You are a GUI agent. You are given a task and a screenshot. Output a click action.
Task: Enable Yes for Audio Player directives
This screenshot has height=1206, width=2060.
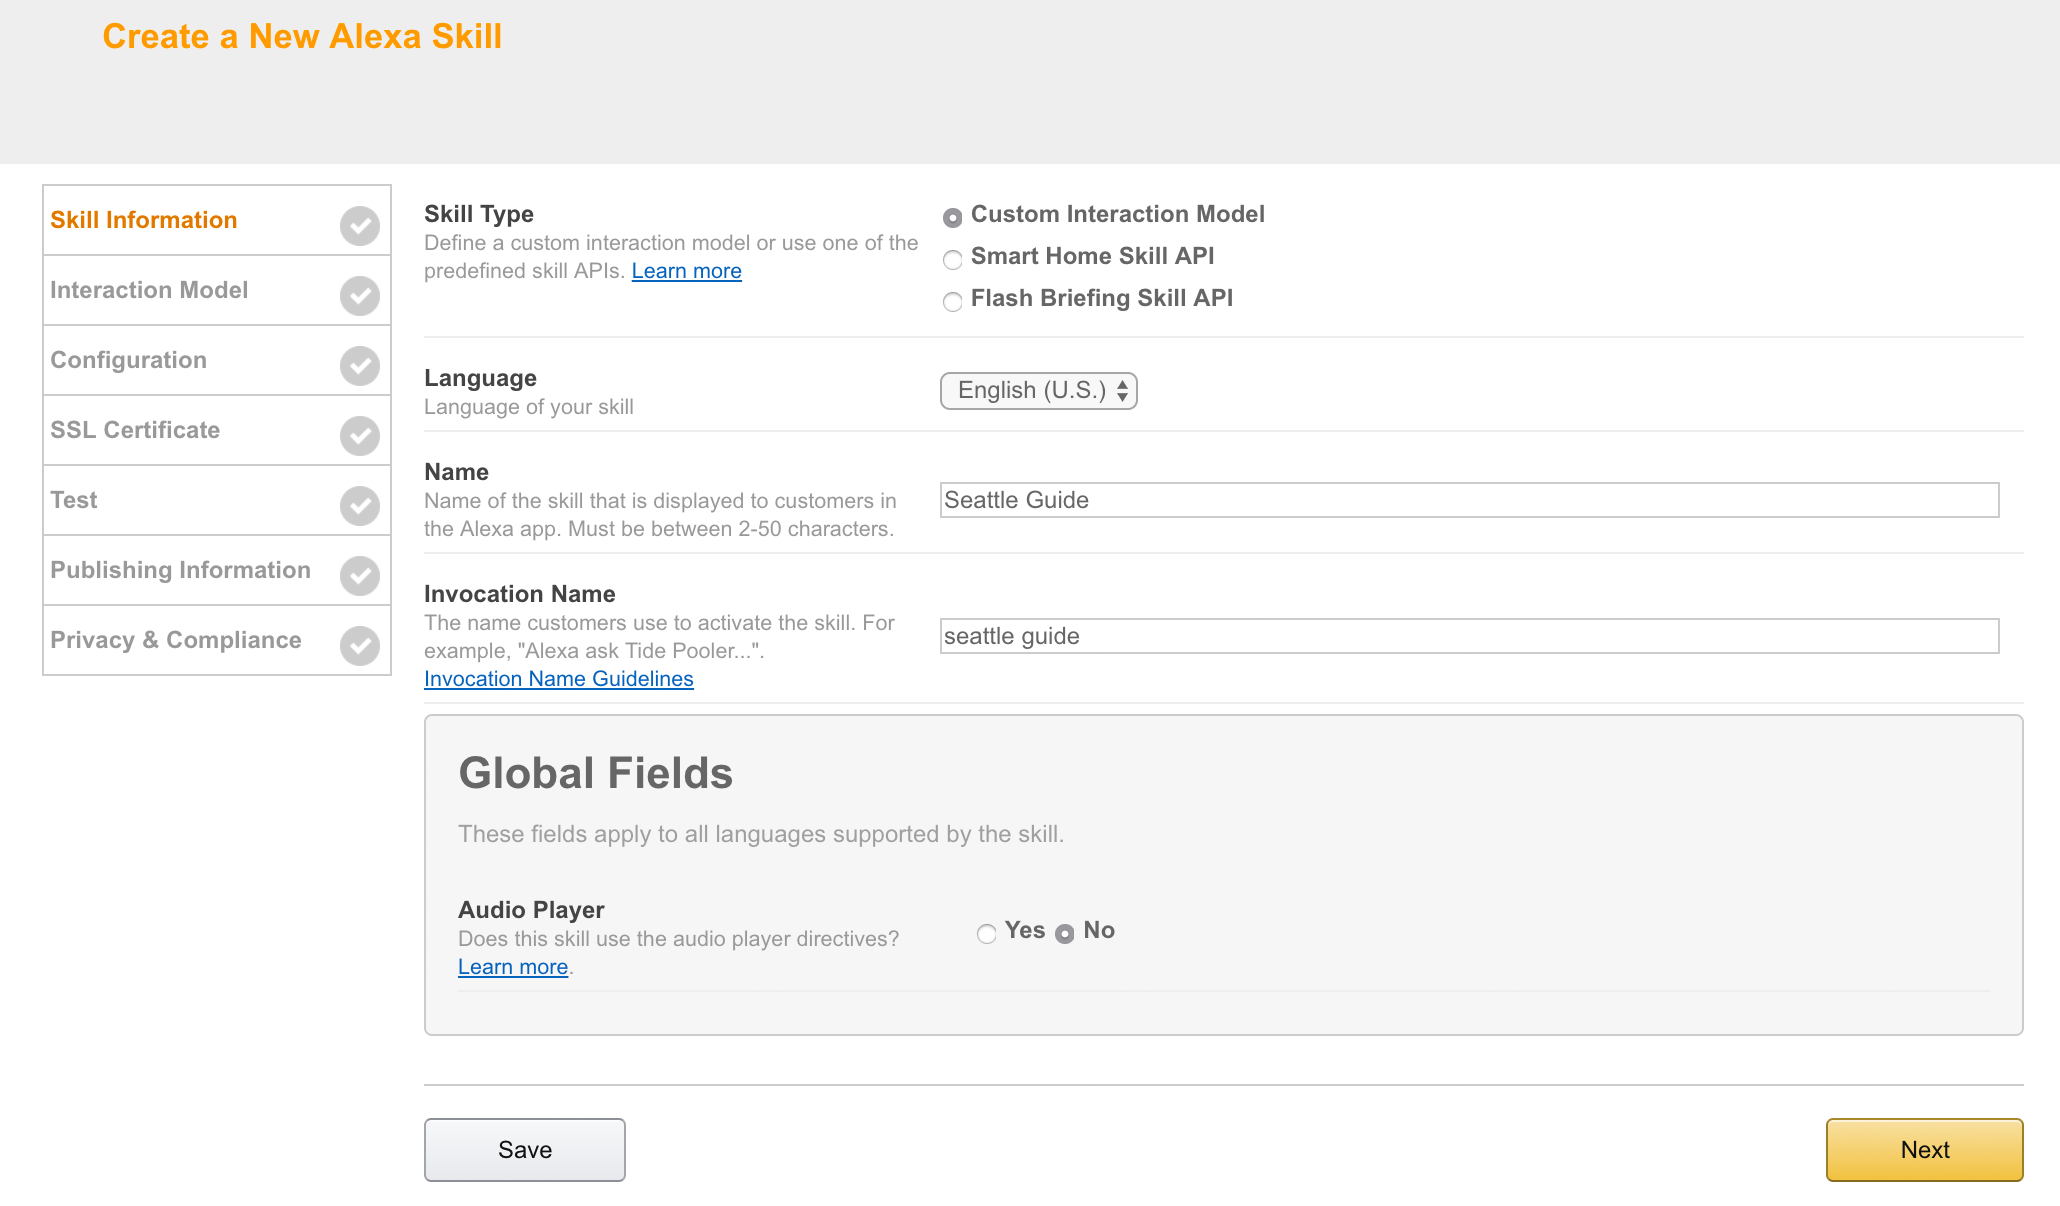pos(986,933)
